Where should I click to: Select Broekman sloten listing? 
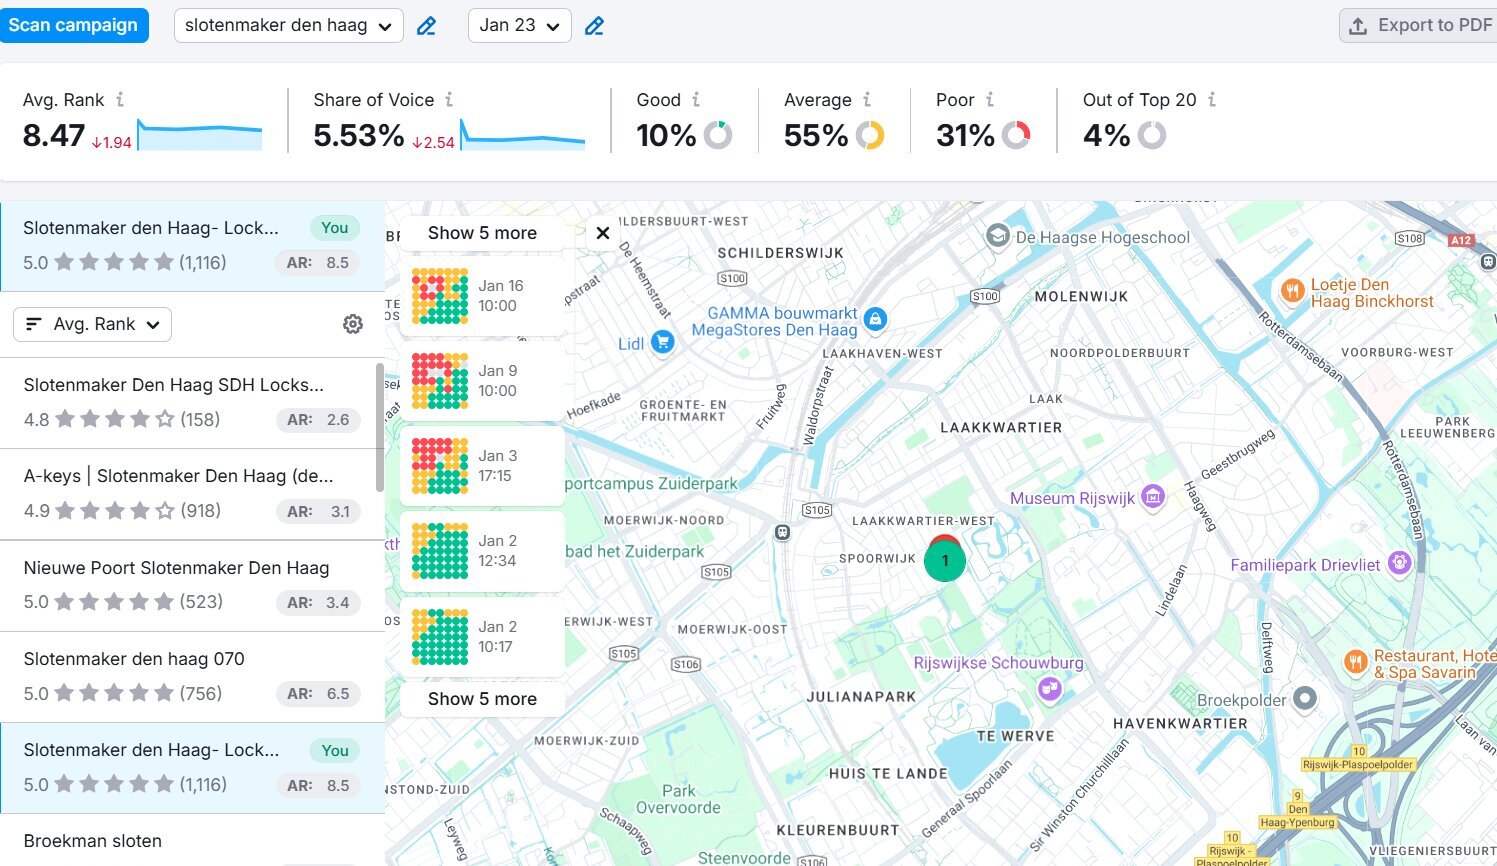pyautogui.click(x=192, y=841)
